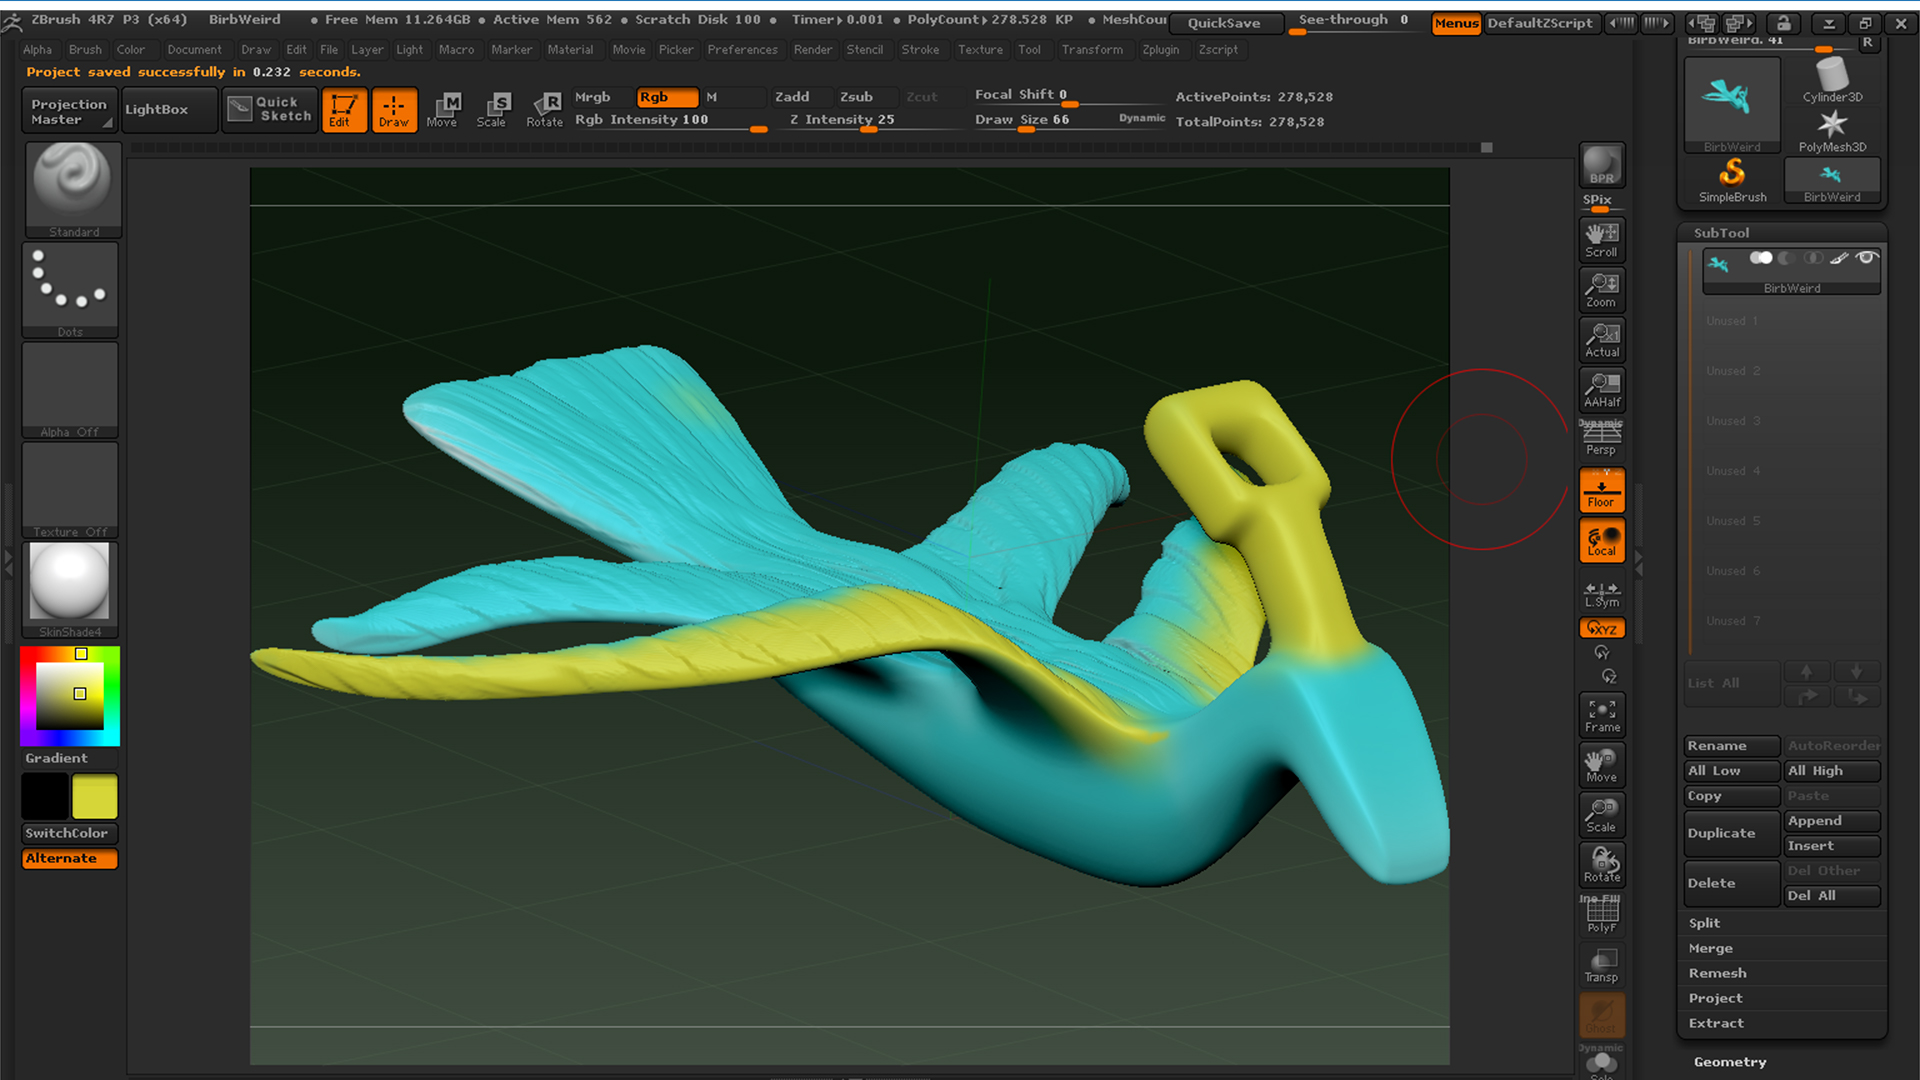Toggle BirbWeird subtool eye visibility
Screen dimensions: 1920x1080
(1866, 258)
